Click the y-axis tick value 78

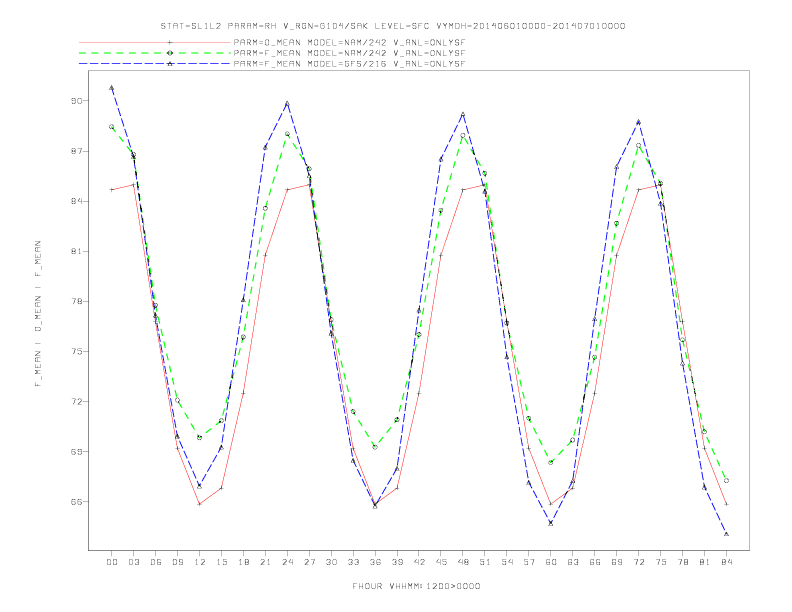pos(76,301)
